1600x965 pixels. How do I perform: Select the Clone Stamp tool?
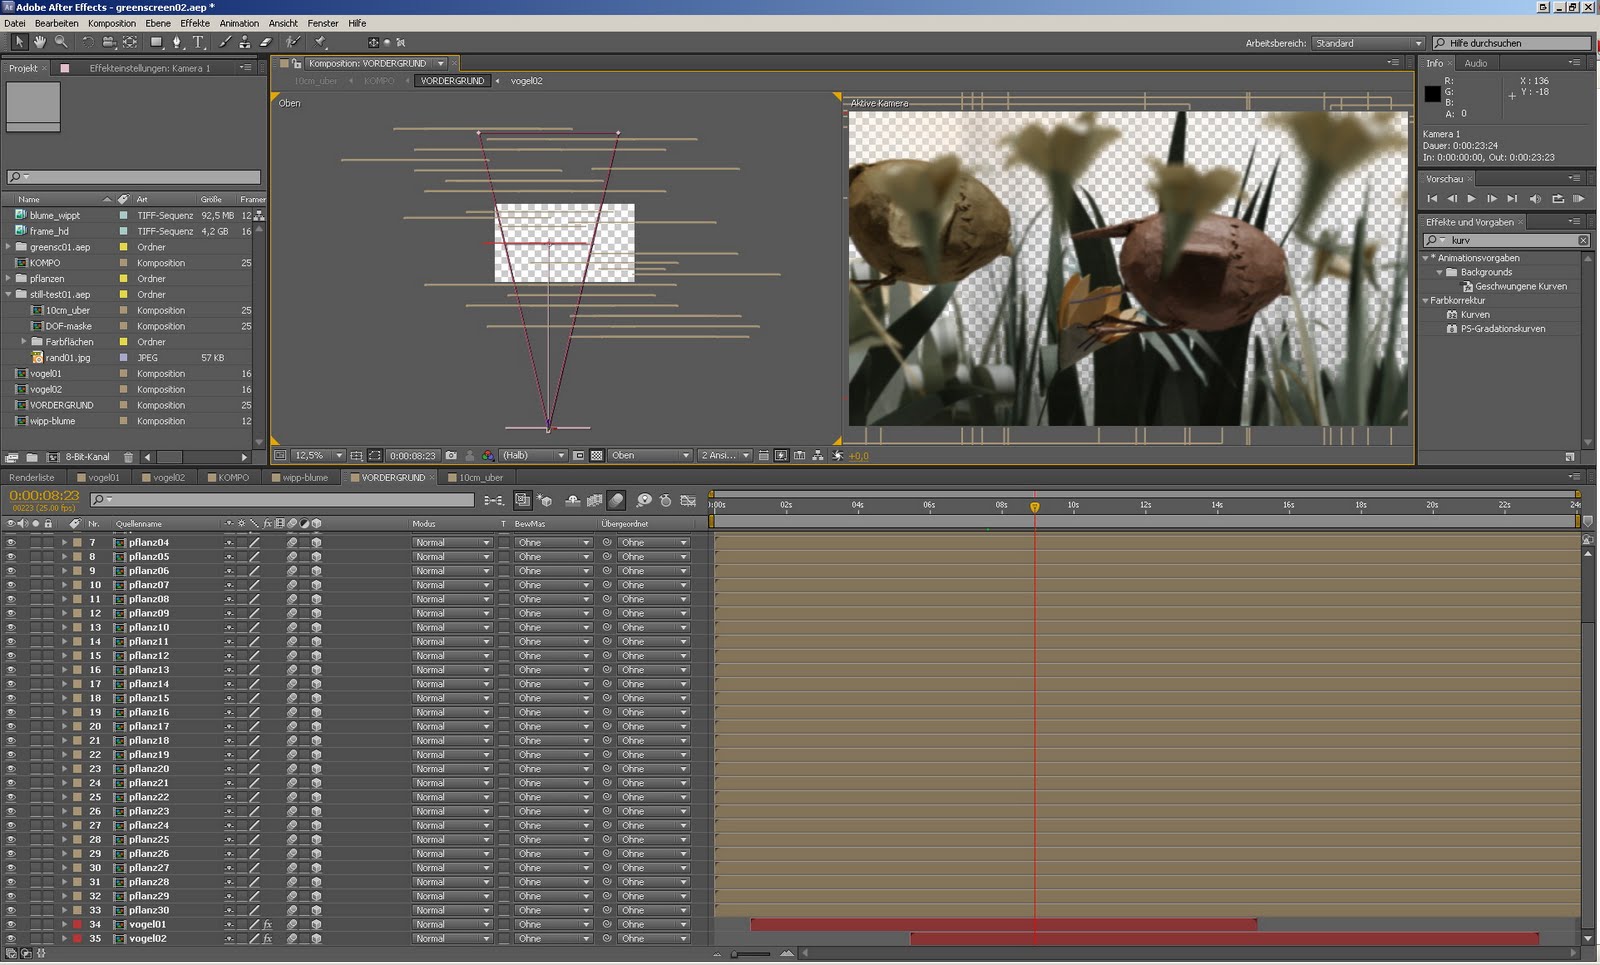point(245,42)
